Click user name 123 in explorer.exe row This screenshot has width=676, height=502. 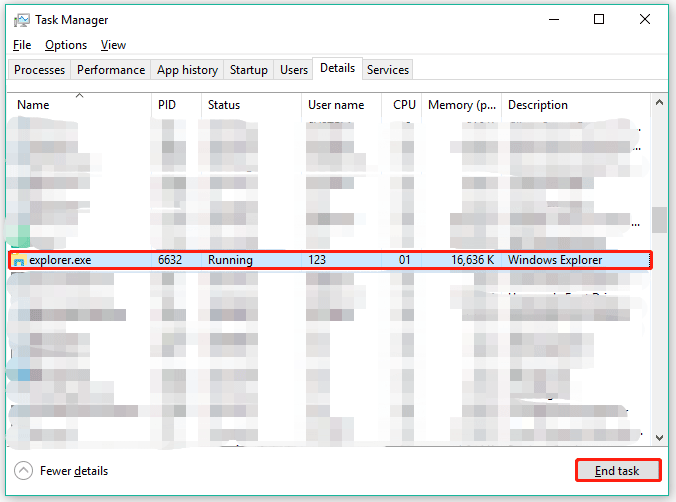317,260
